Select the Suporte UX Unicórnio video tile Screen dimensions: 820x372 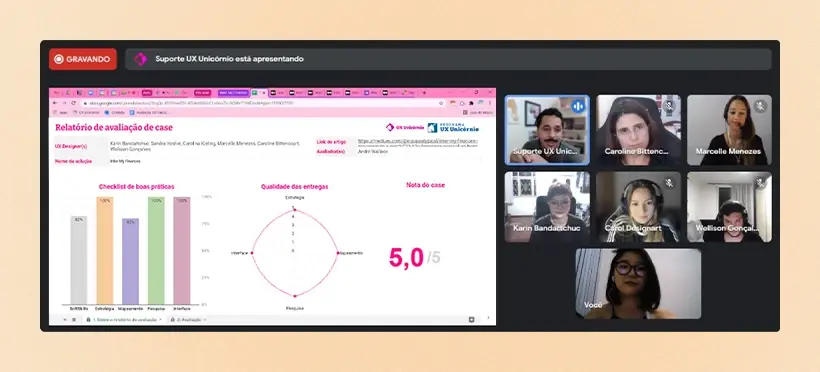point(547,130)
